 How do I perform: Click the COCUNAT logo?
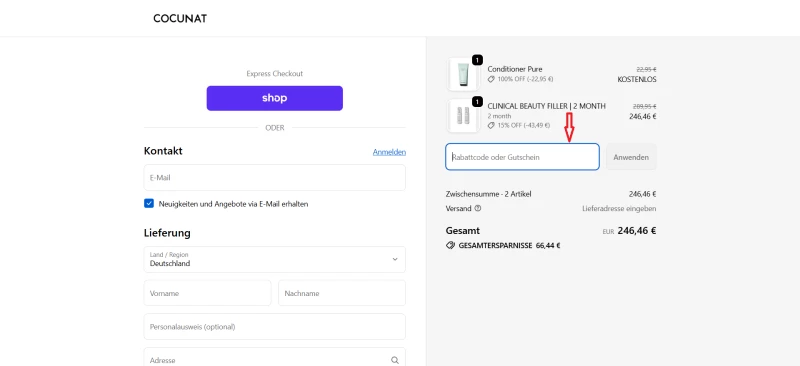tap(180, 18)
